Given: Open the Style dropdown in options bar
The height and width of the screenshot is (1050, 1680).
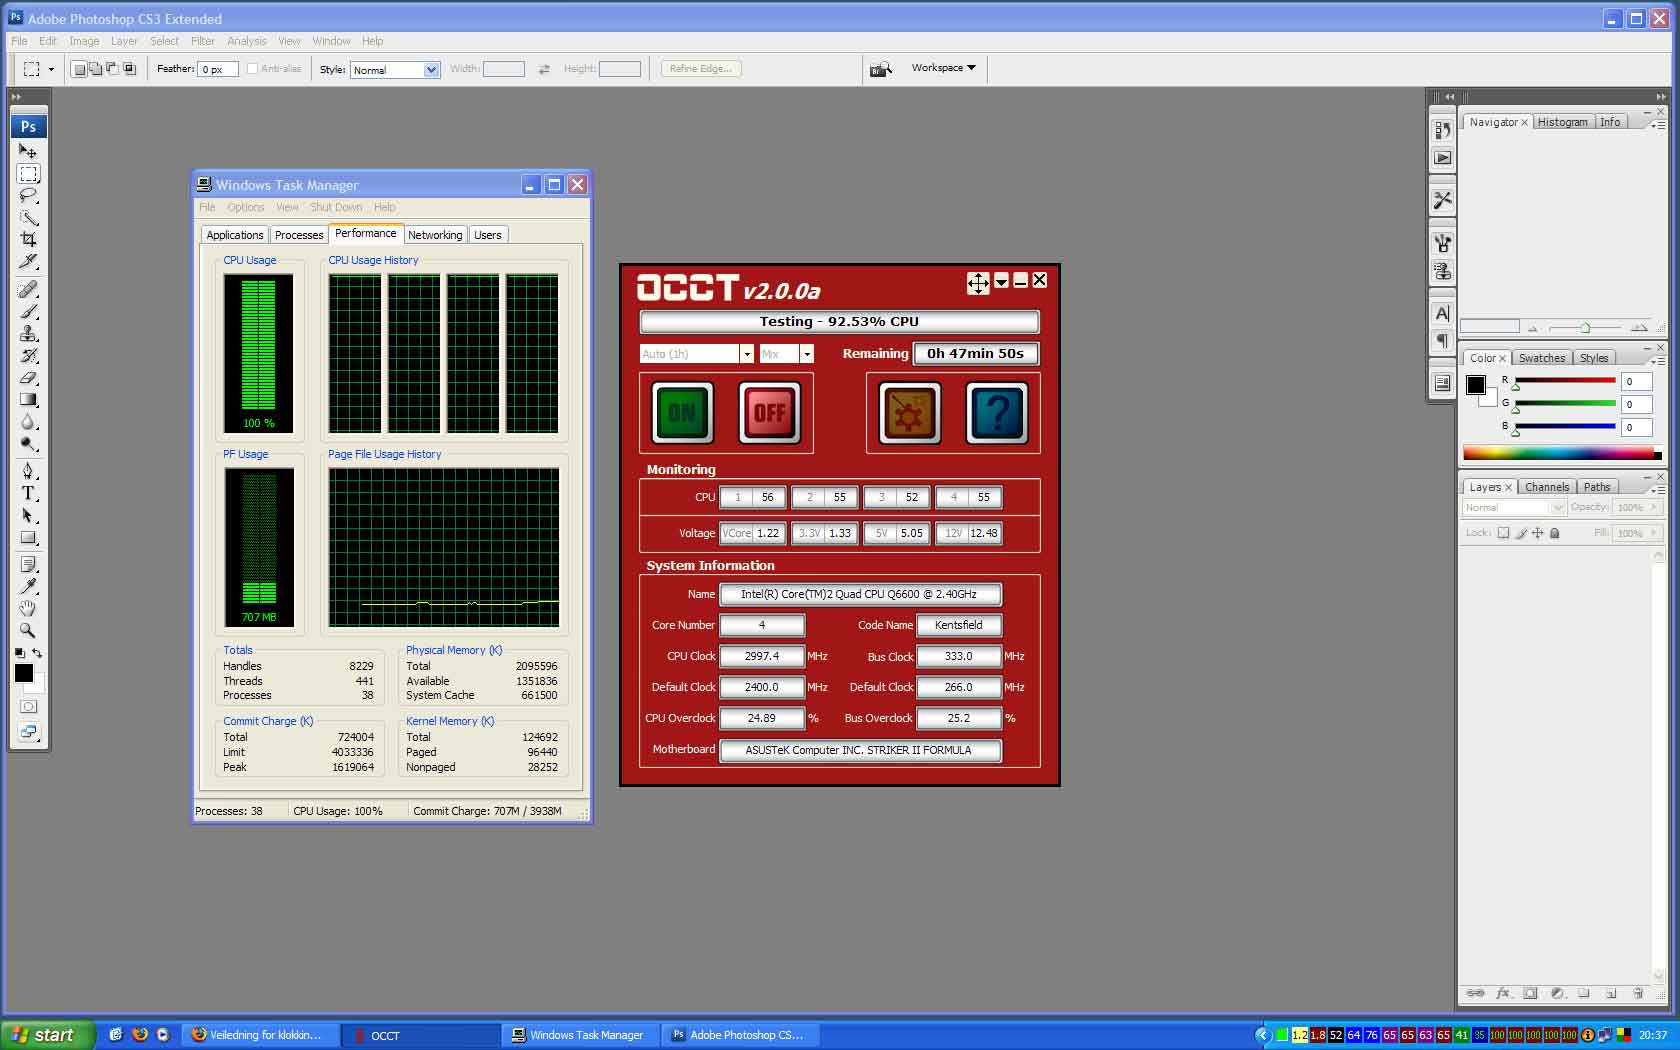Looking at the screenshot, I should [x=395, y=70].
